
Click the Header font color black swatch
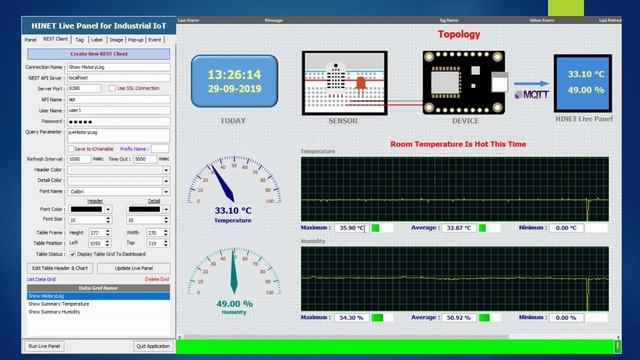point(86,209)
